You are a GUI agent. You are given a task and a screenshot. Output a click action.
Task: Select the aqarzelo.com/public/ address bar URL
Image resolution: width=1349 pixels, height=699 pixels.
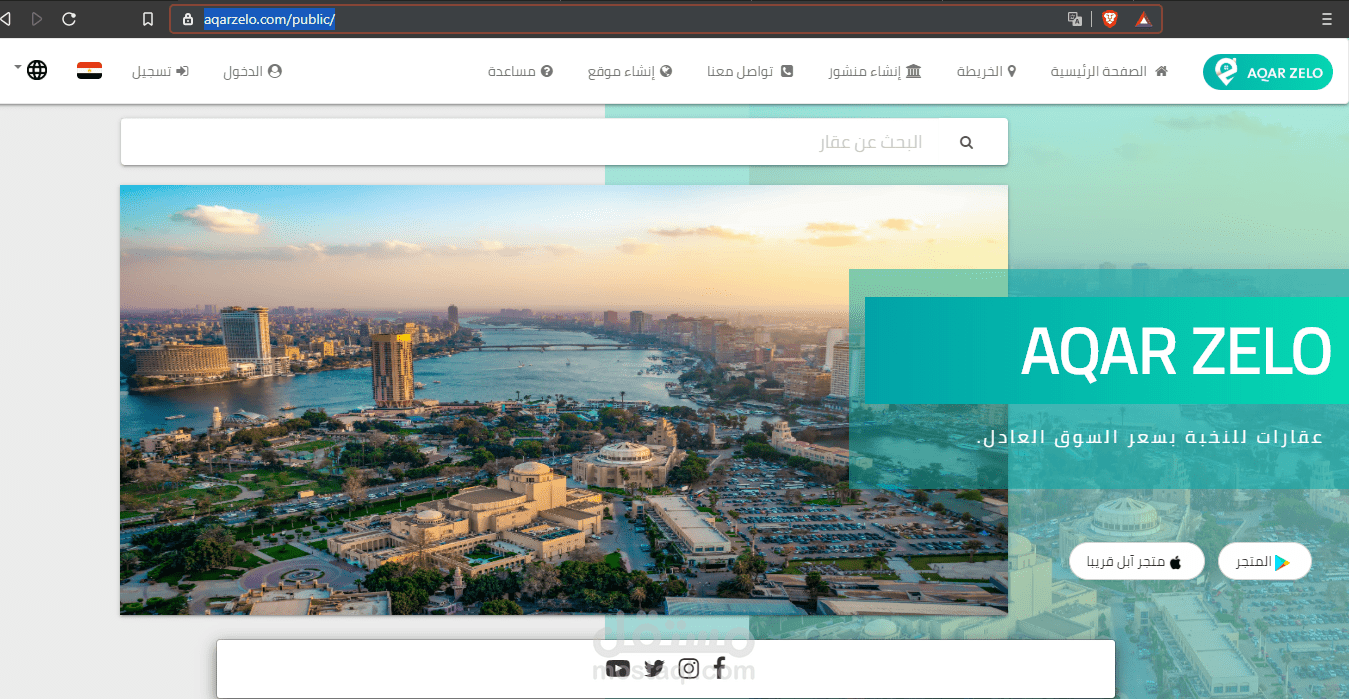[269, 19]
